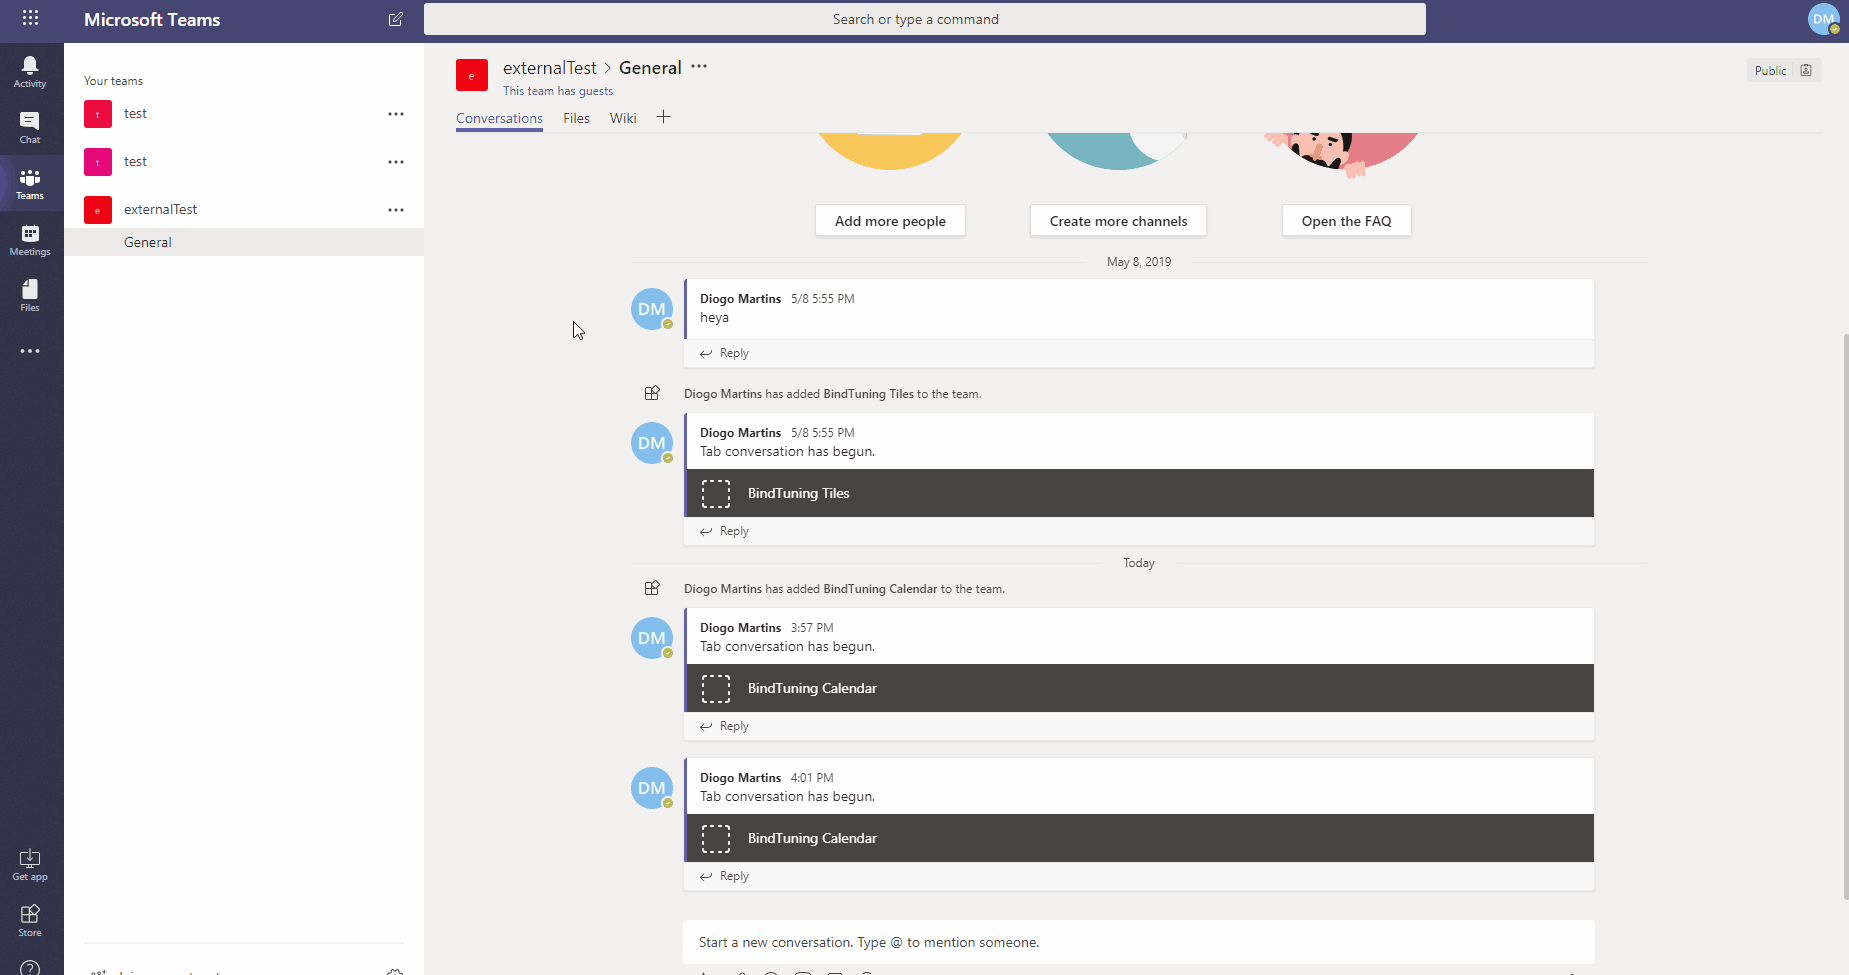The image size is (1849, 975).
Task: Reply to the 3:57 PM Calendar conversation
Action: pyautogui.click(x=724, y=726)
